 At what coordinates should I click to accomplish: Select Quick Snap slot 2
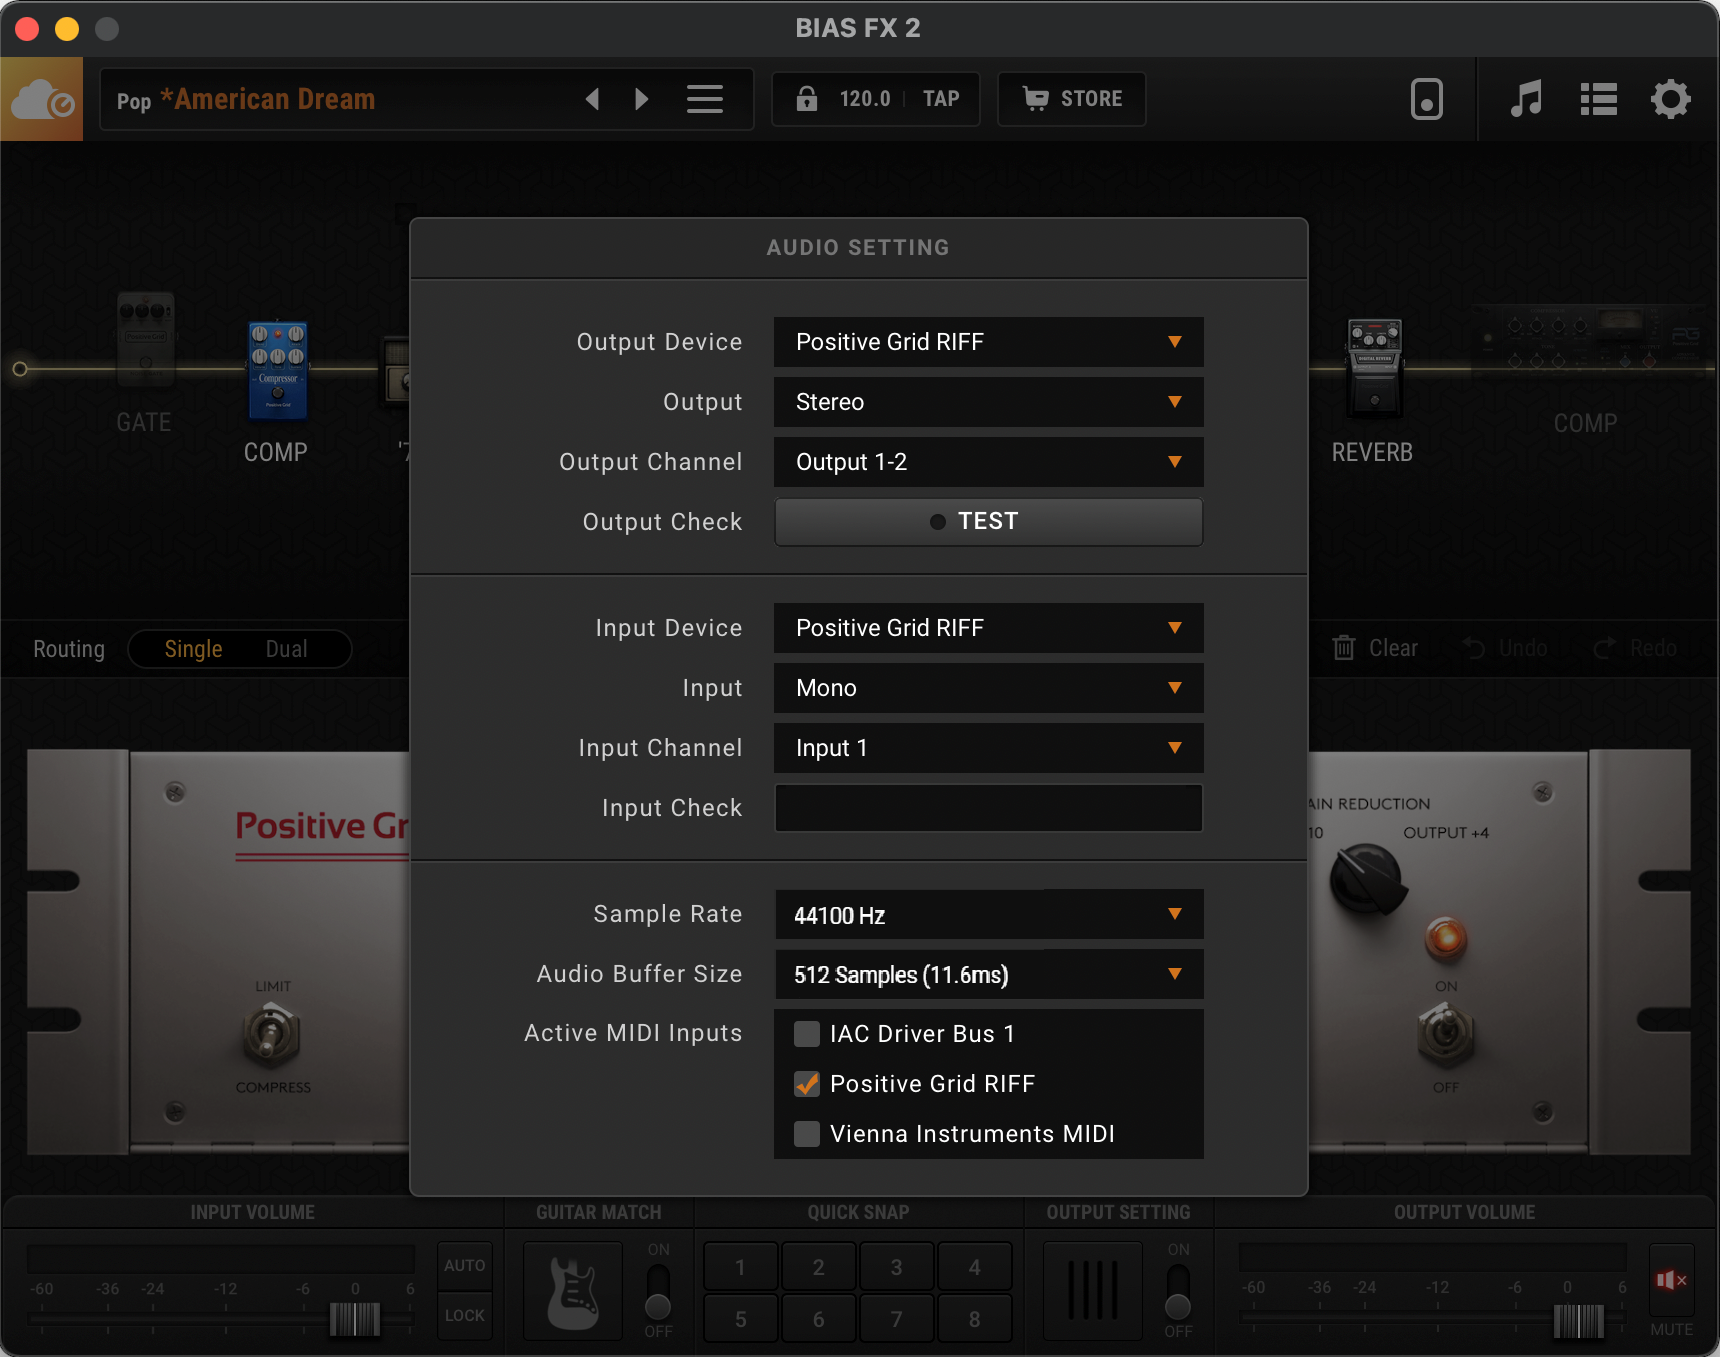819,1267
